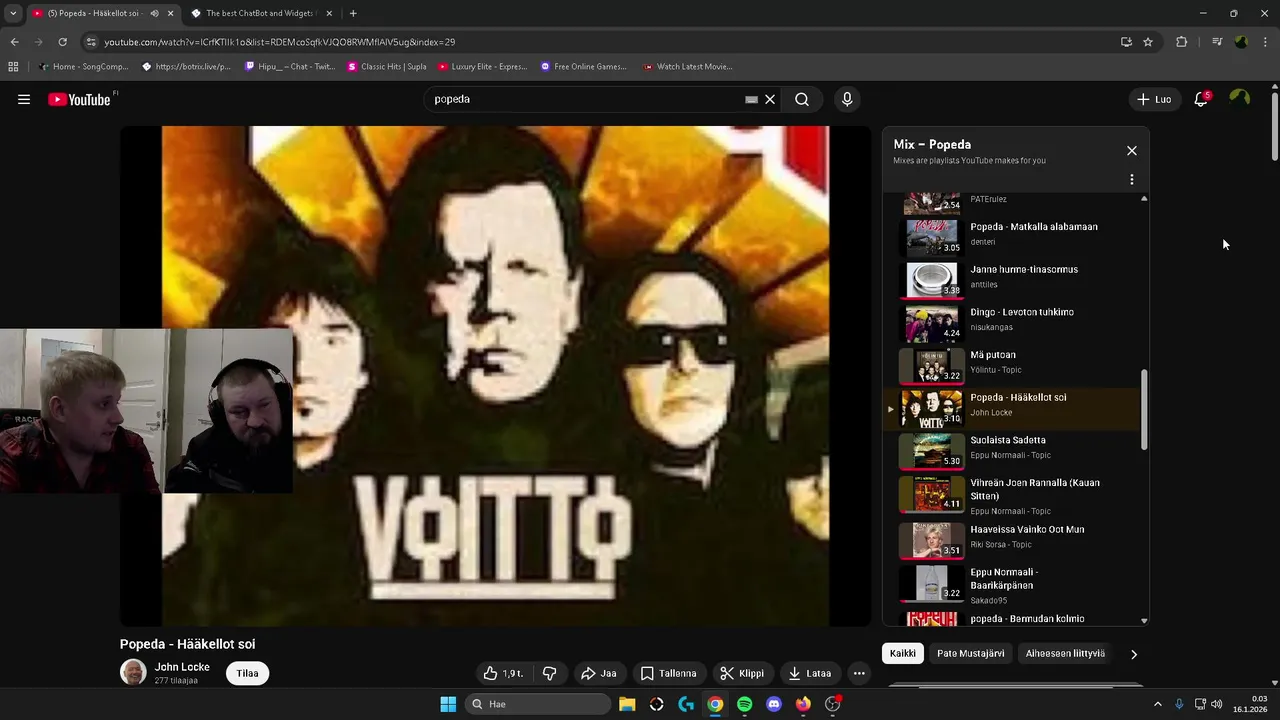Bookmark this page with the star
Screen dimensions: 1280x720
(x=1148, y=42)
